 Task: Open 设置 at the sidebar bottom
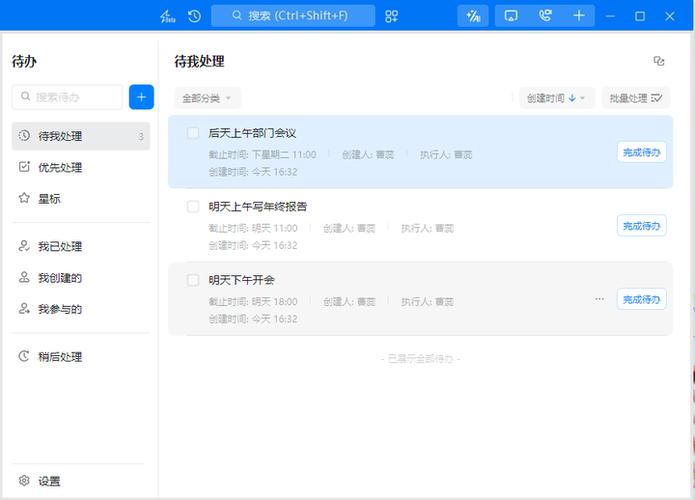40,481
